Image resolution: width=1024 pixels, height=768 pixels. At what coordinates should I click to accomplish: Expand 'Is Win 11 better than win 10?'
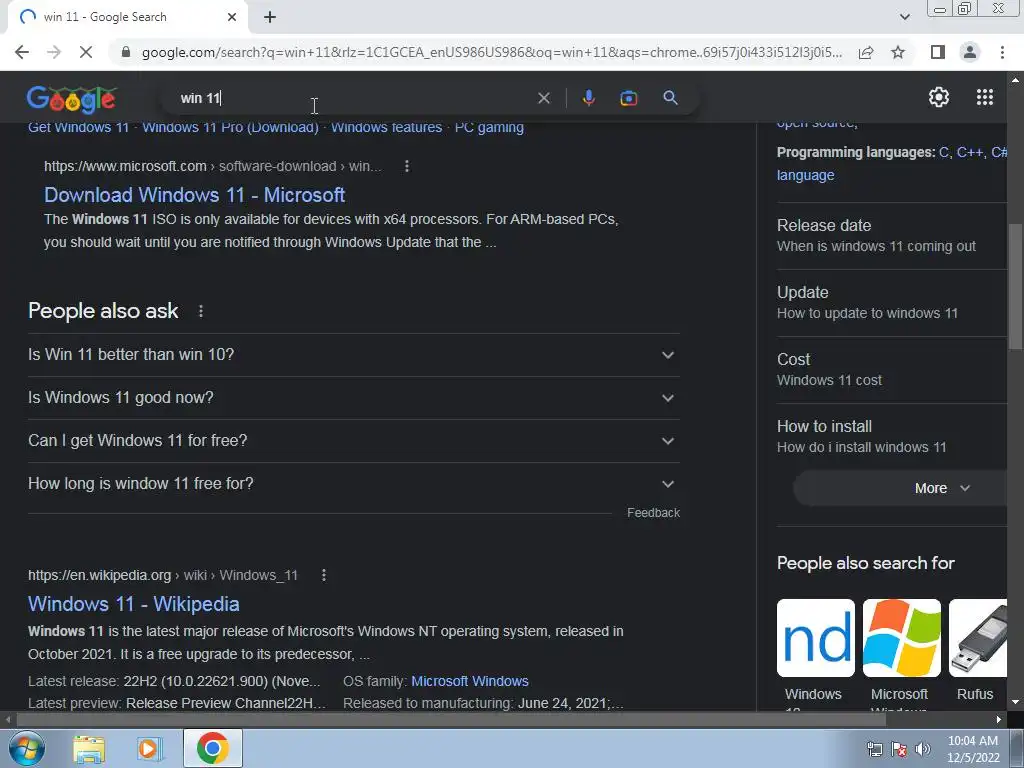(354, 355)
